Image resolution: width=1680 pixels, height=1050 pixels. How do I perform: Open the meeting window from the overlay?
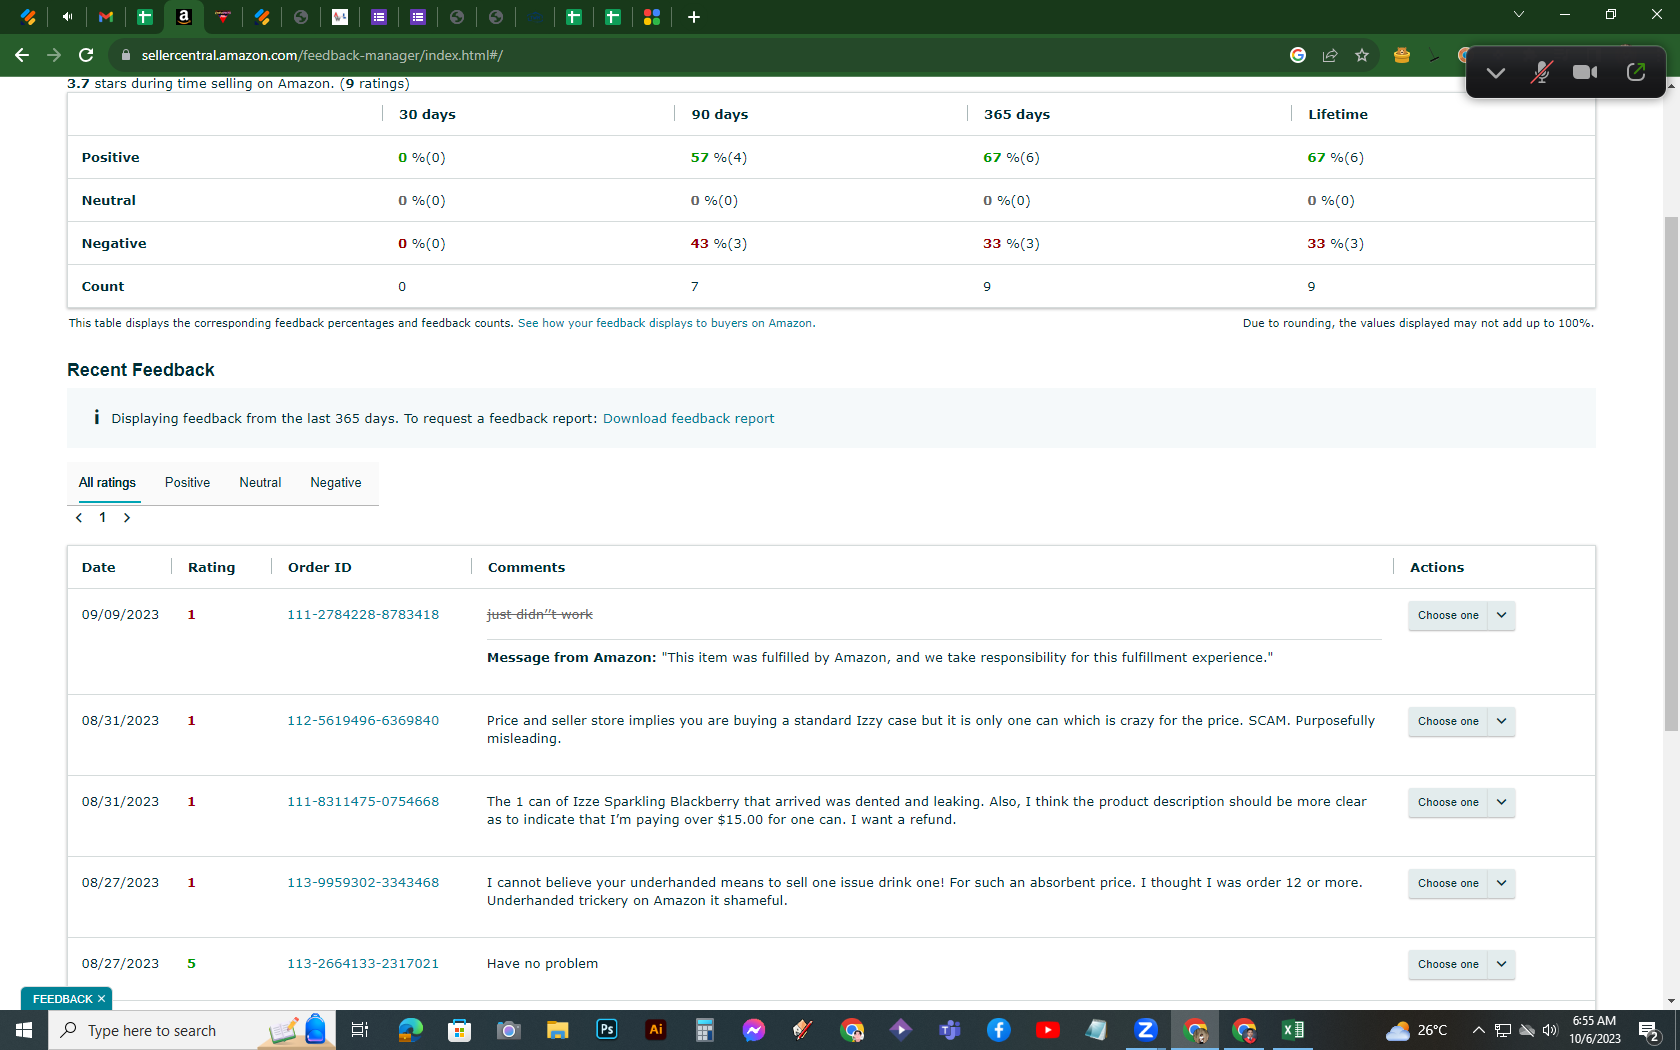(x=1636, y=72)
